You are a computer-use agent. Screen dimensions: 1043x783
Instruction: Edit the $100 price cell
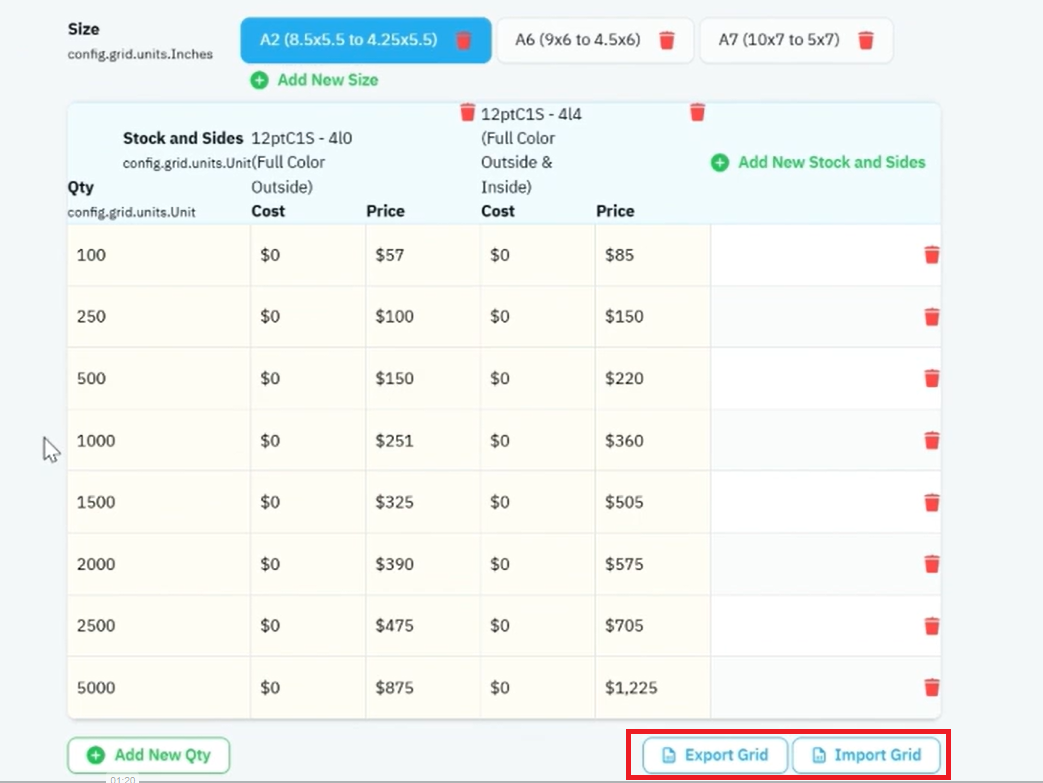point(422,317)
